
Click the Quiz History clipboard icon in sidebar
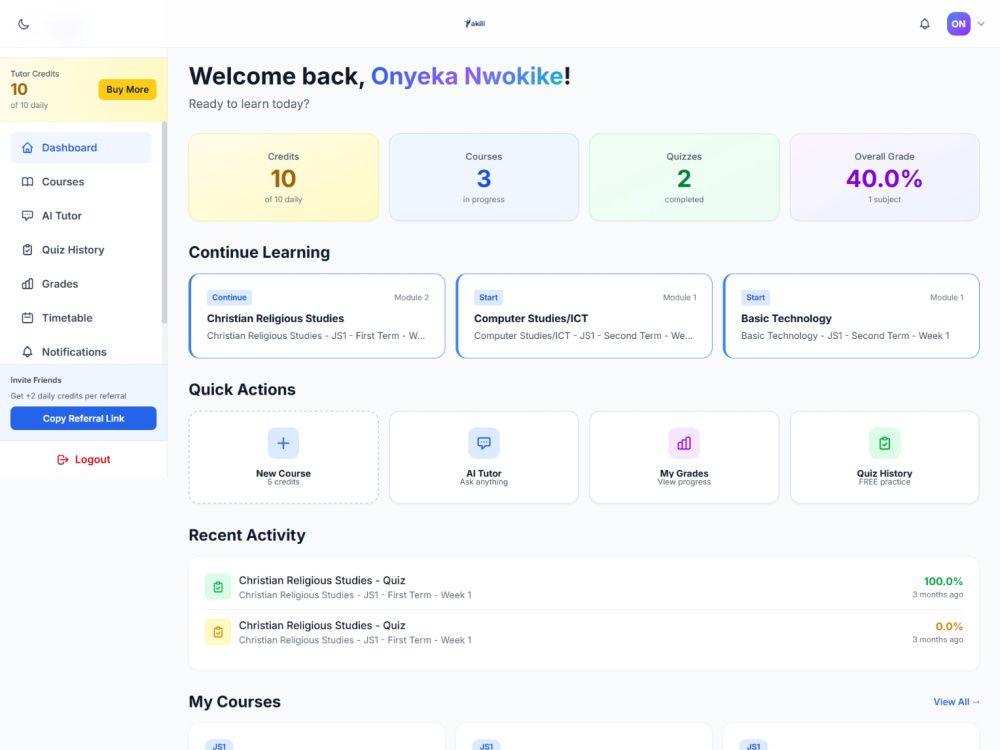27,250
